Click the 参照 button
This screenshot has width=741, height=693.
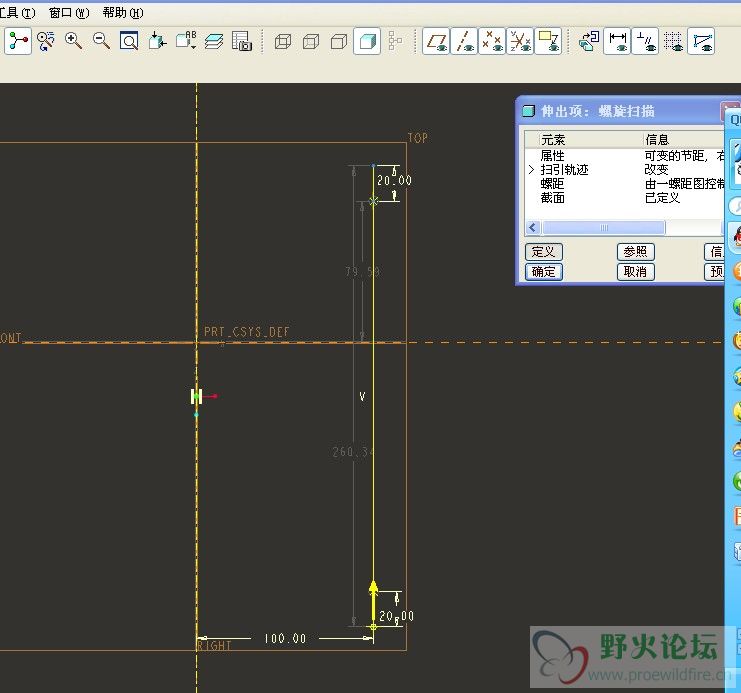coord(635,251)
